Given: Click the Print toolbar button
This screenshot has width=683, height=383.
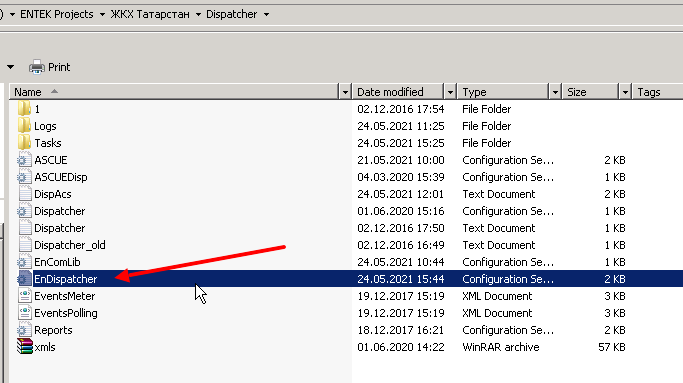Looking at the screenshot, I should tap(49, 67).
